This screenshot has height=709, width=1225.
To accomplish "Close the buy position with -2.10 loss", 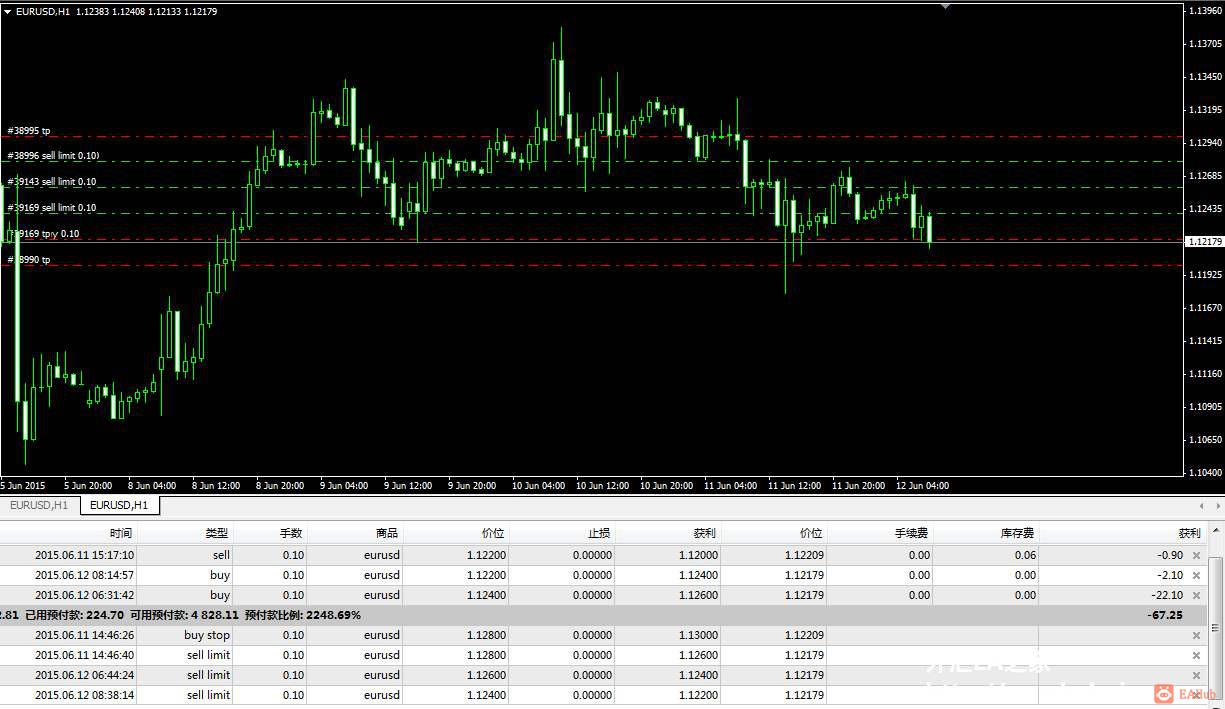I will (1196, 575).
